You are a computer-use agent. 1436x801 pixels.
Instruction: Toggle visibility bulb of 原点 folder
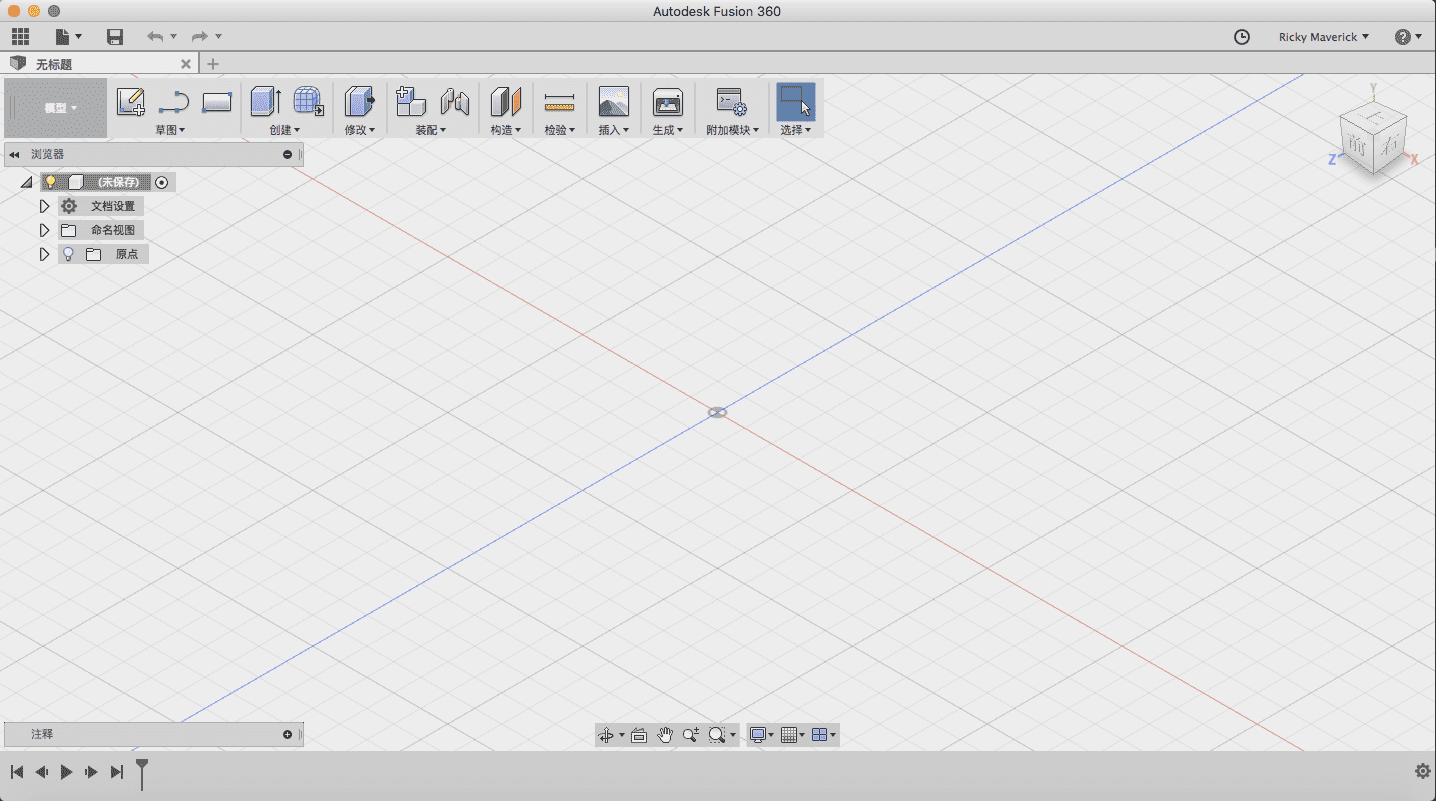[68, 254]
